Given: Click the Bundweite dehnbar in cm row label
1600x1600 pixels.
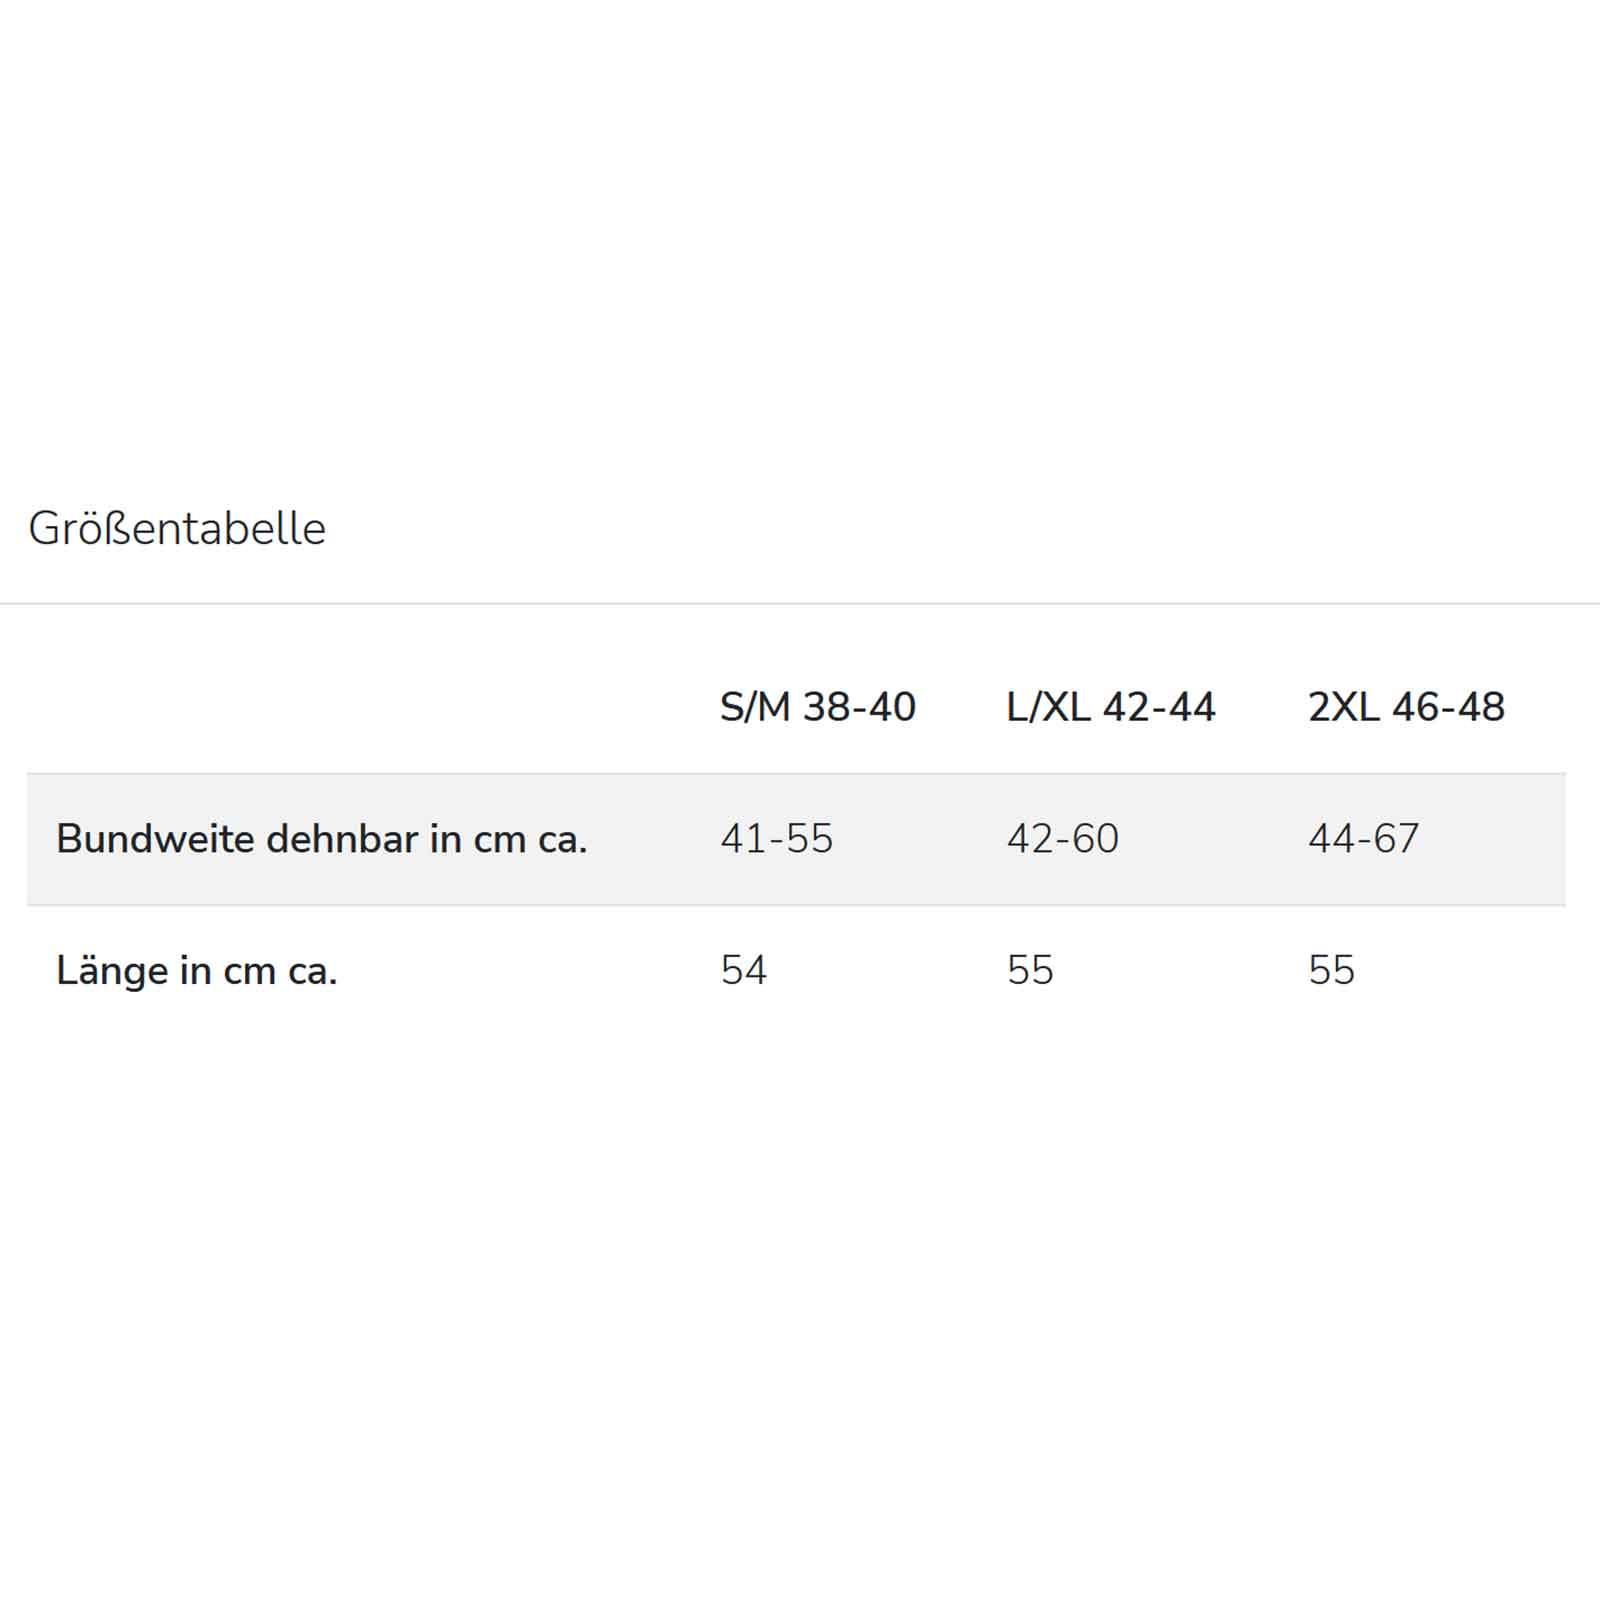Looking at the screenshot, I should [321, 839].
